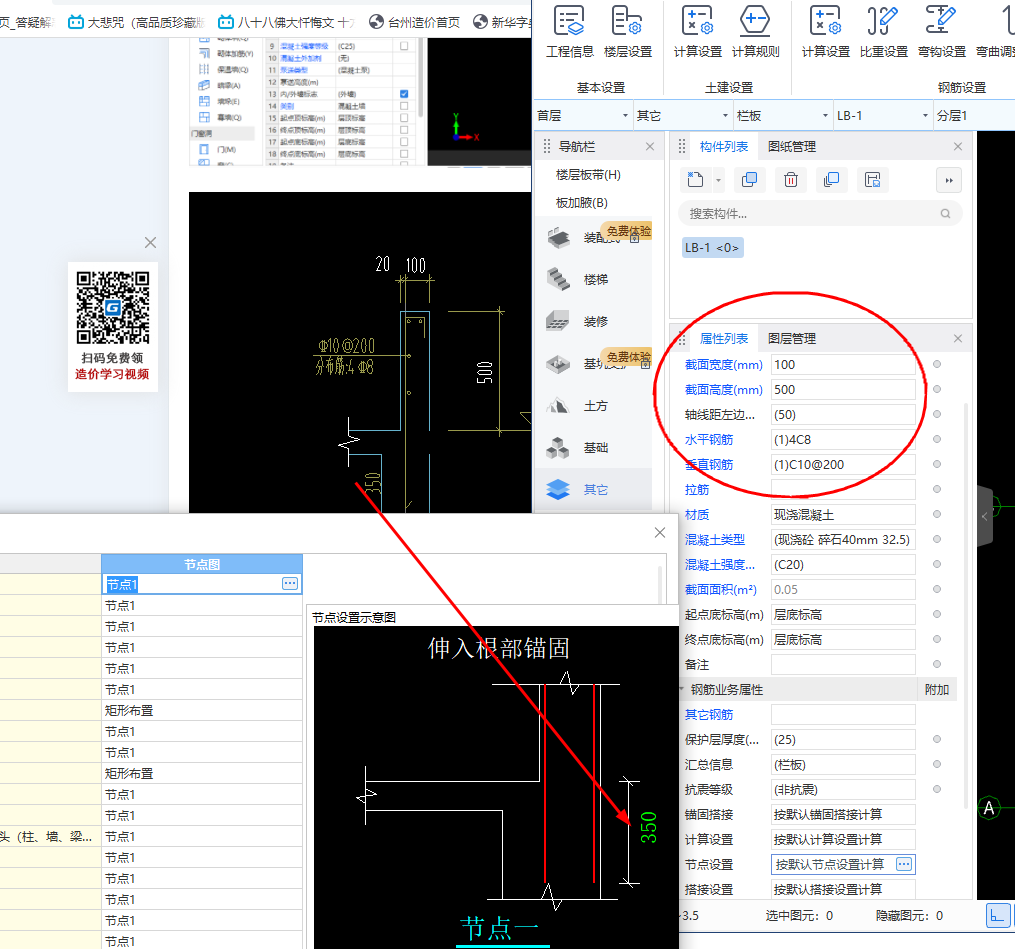
Task: Select 装修 category in navigation bar
Action: (596, 322)
